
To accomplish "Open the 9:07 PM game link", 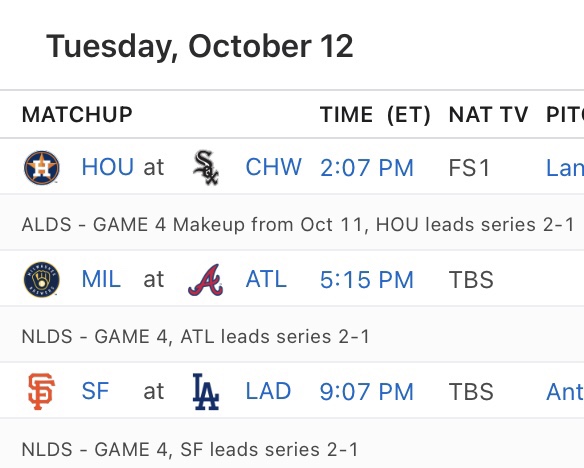I will [x=367, y=392].
